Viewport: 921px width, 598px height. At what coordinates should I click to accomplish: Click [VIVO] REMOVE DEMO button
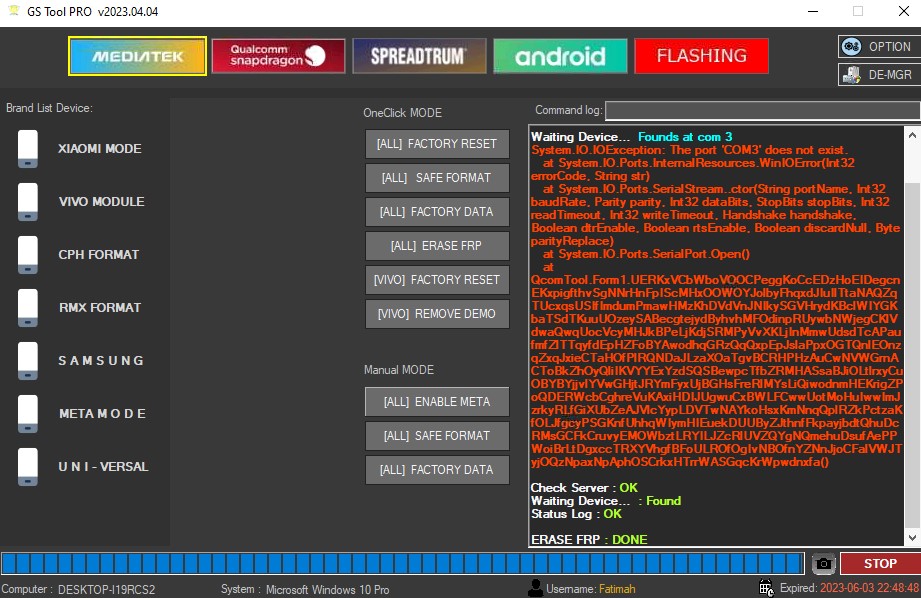[437, 314]
